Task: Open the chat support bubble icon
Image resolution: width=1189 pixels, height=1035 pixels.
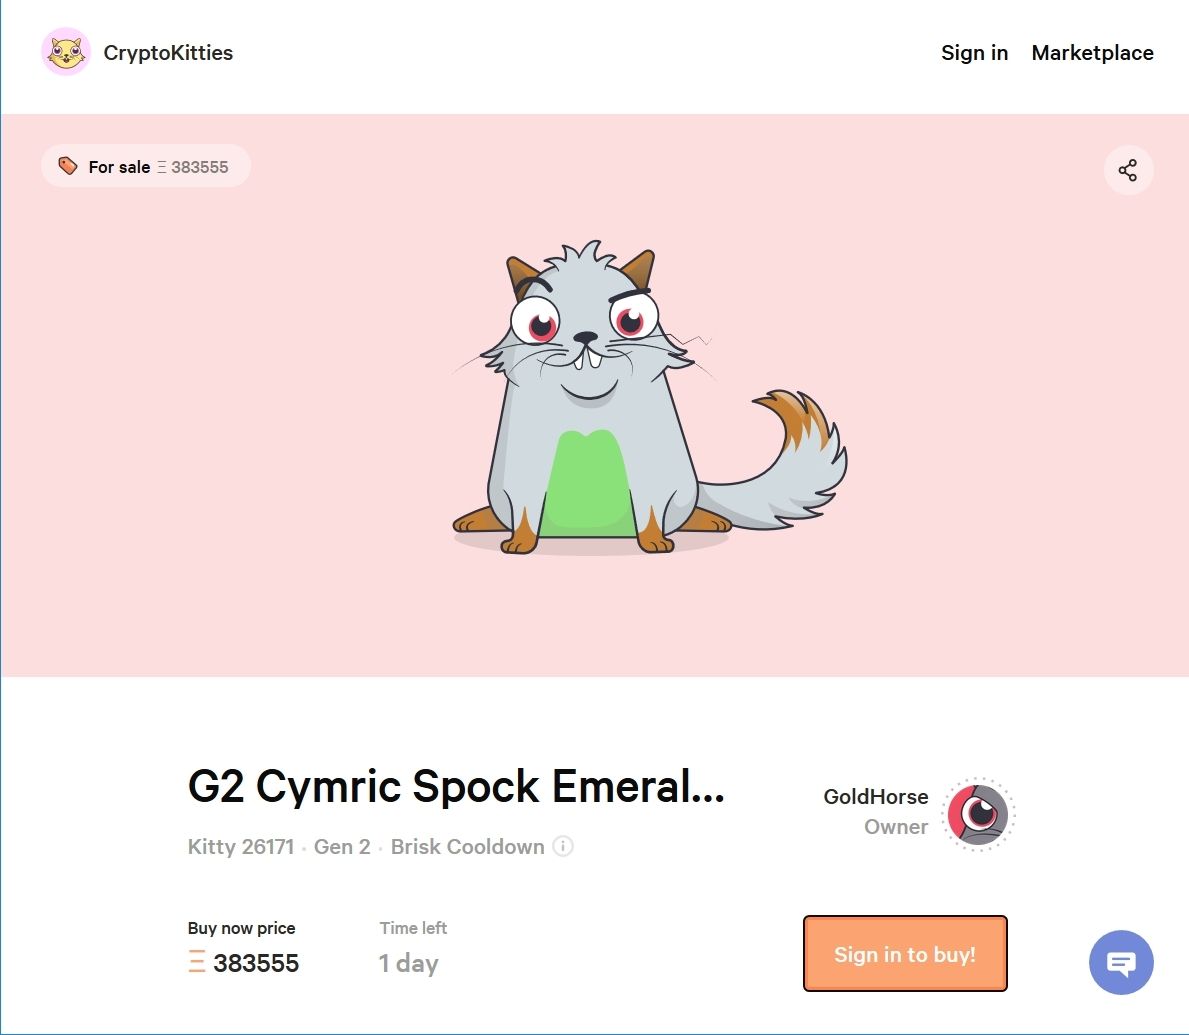Action: tap(1121, 962)
